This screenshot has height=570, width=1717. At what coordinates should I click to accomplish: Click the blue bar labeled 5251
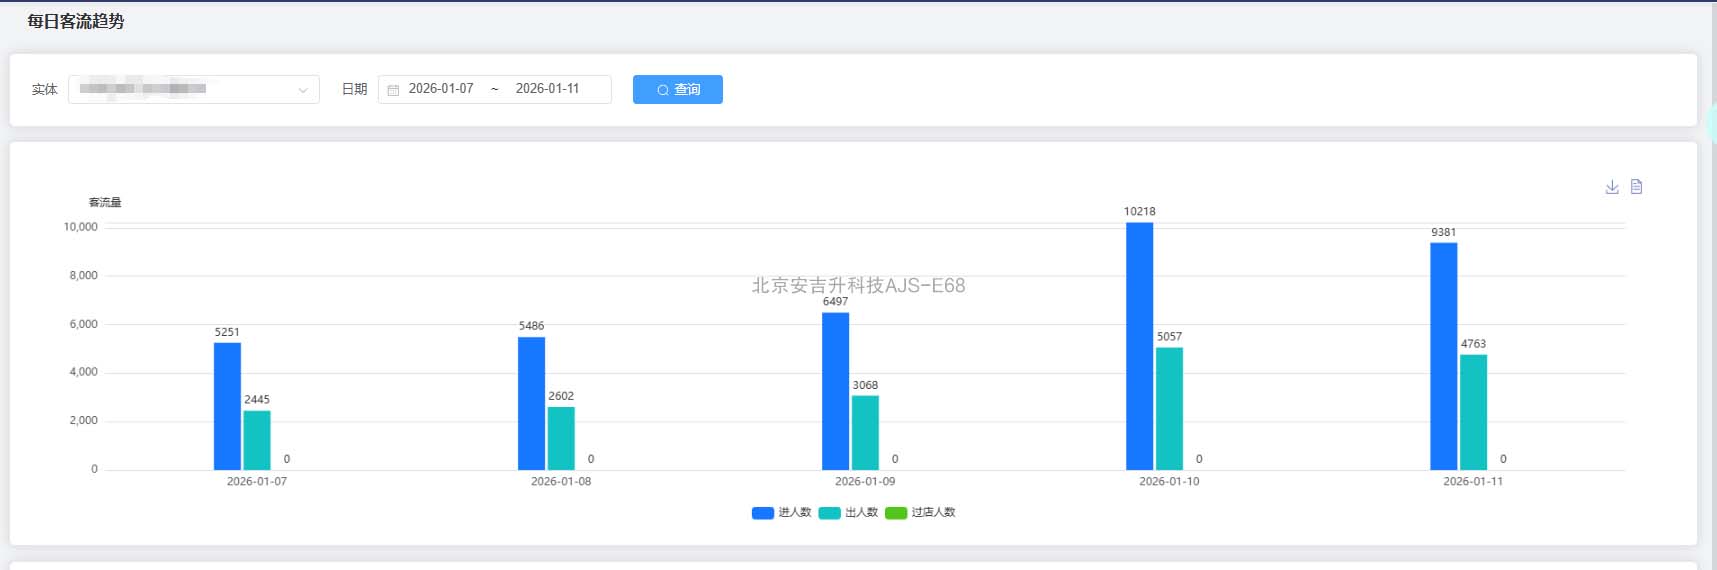[227, 406]
